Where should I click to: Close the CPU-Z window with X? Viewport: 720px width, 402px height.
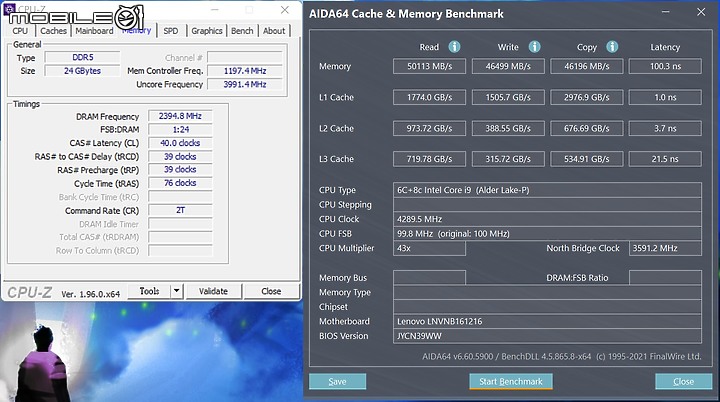[285, 10]
